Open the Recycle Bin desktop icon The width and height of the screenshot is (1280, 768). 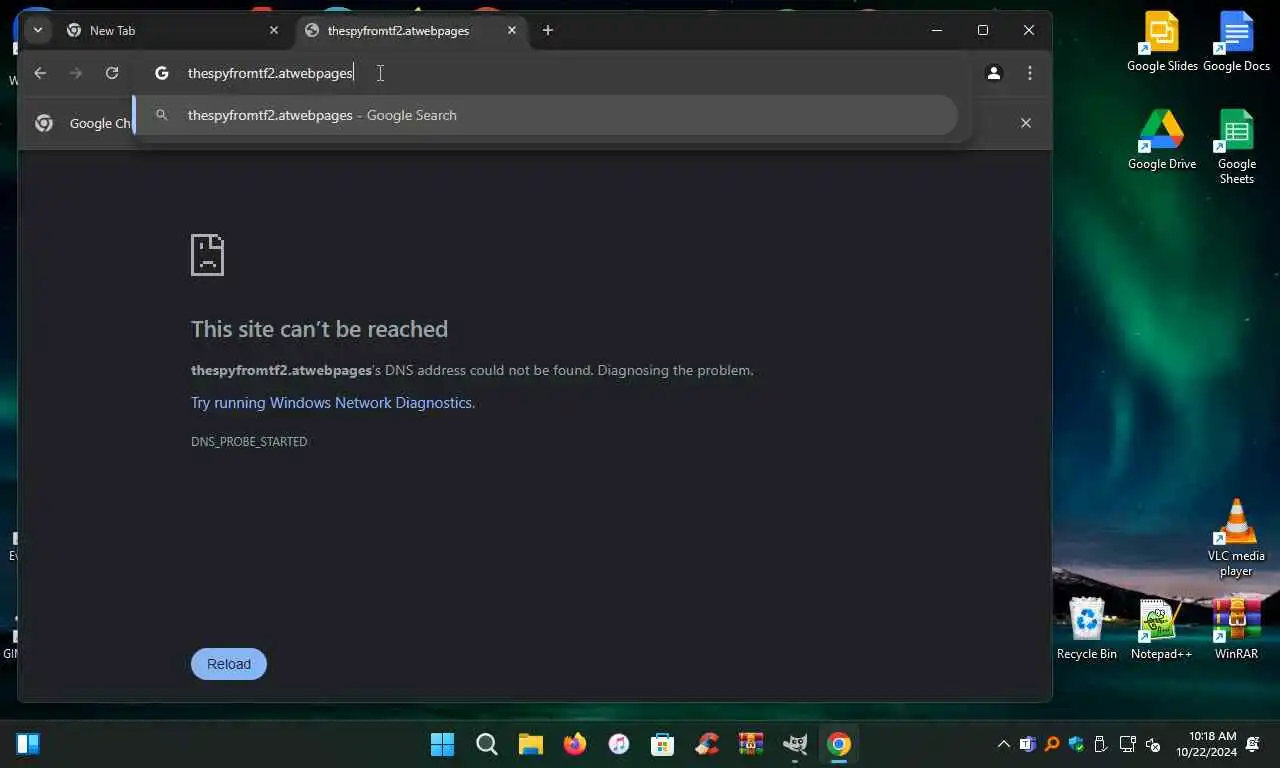click(x=1087, y=629)
